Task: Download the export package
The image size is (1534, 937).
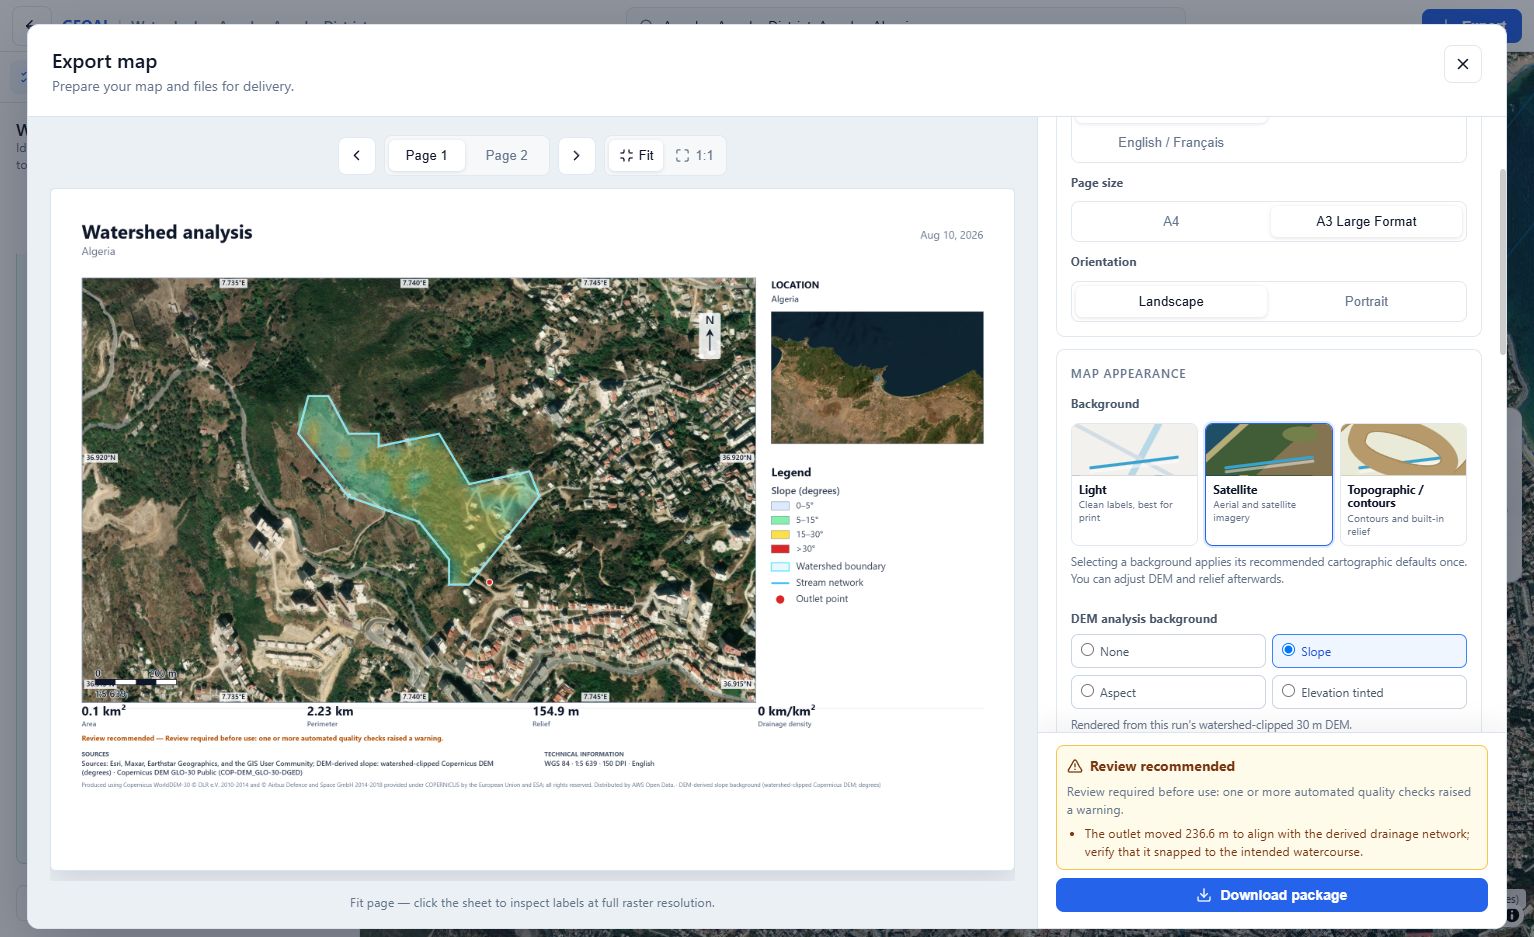Action: point(1272,895)
